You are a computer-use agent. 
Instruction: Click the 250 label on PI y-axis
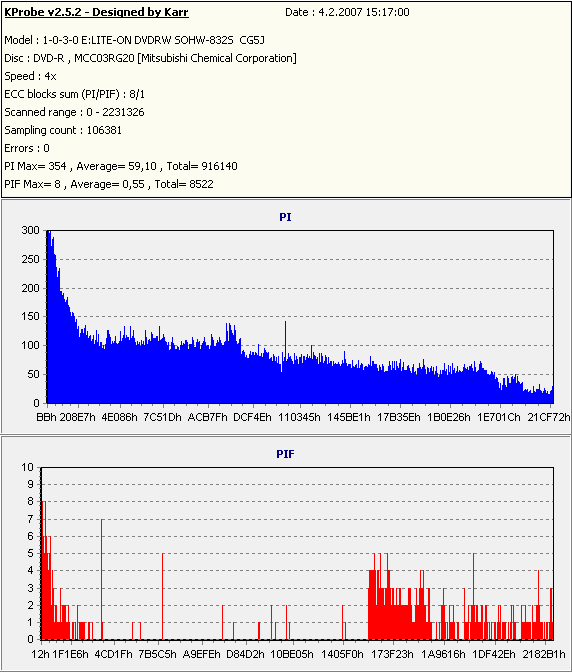coord(30,259)
